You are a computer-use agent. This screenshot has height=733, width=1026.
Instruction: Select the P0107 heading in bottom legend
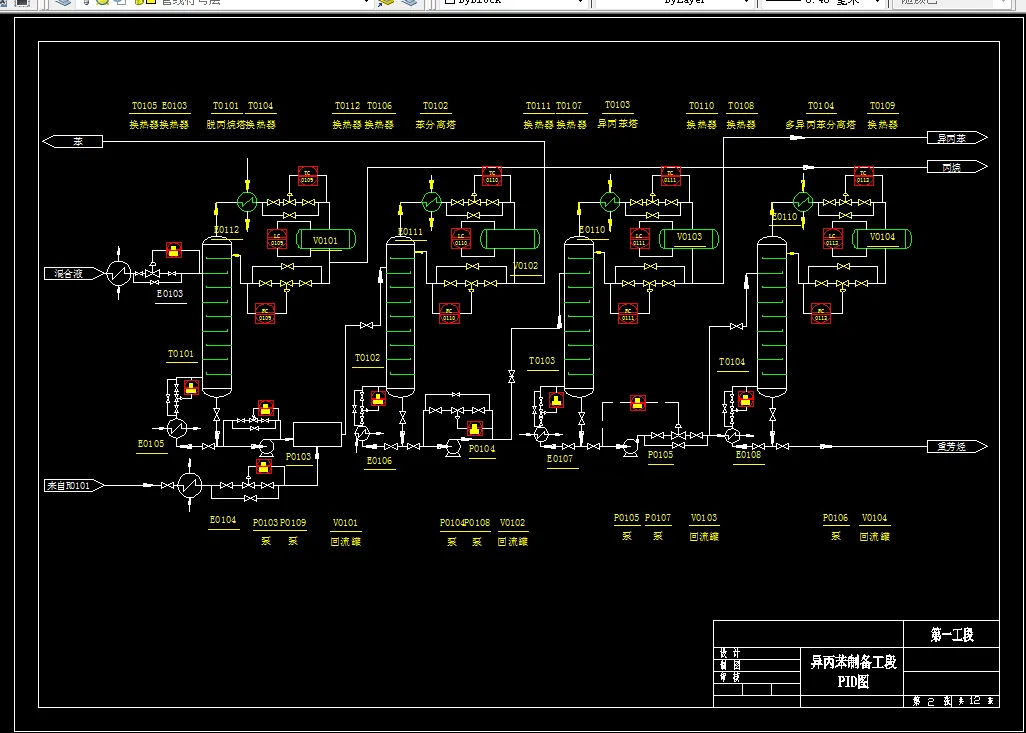tap(658, 518)
